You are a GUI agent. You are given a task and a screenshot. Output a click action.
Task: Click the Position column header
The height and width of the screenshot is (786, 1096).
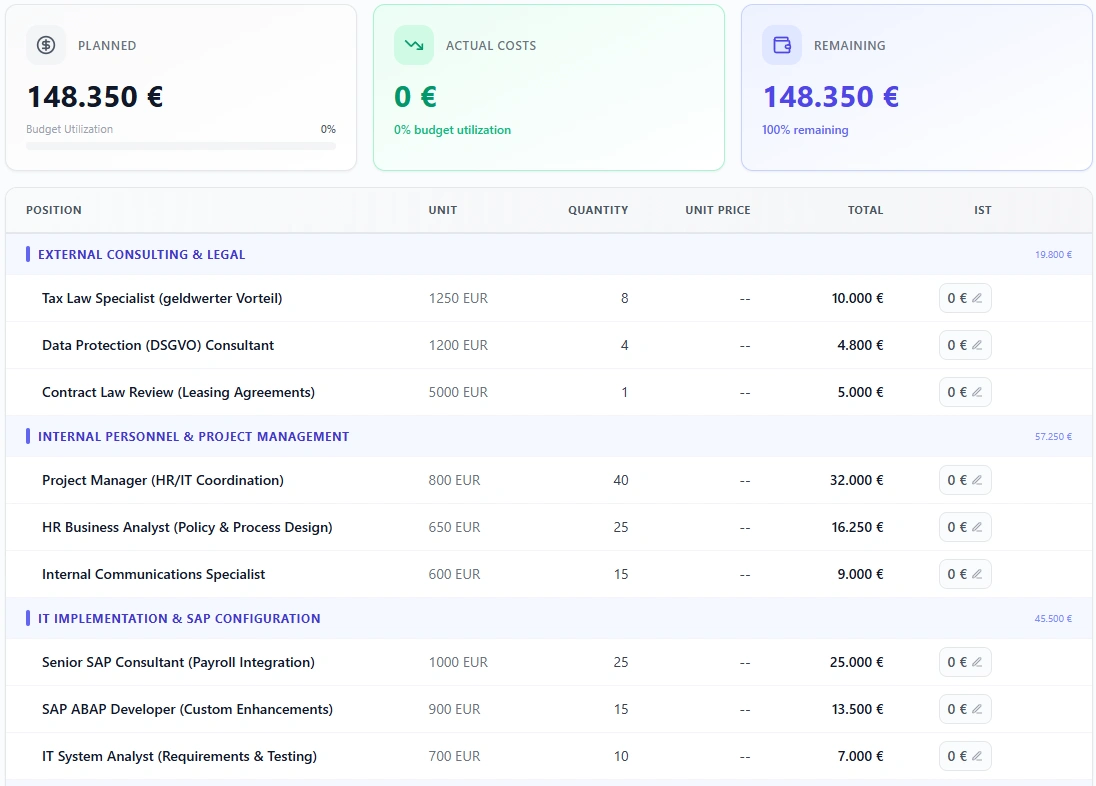(x=54, y=210)
